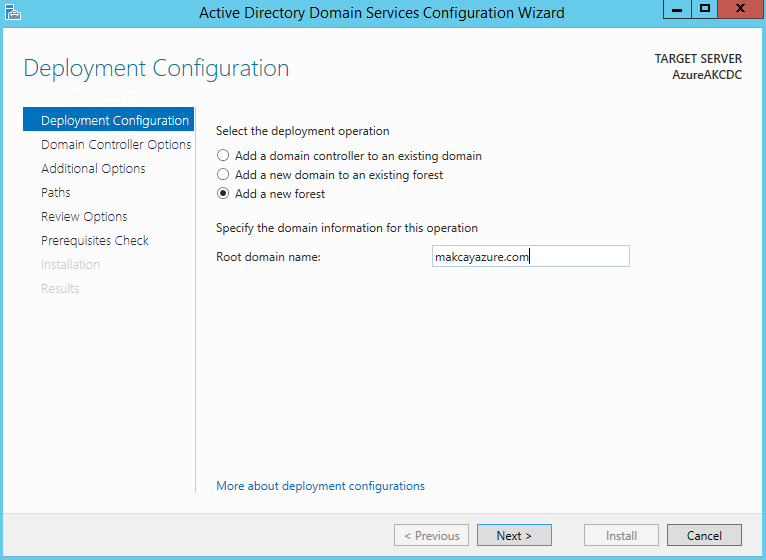This screenshot has height=560, width=766.
Task: Click Select the deployment operation text
Action: 303,131
